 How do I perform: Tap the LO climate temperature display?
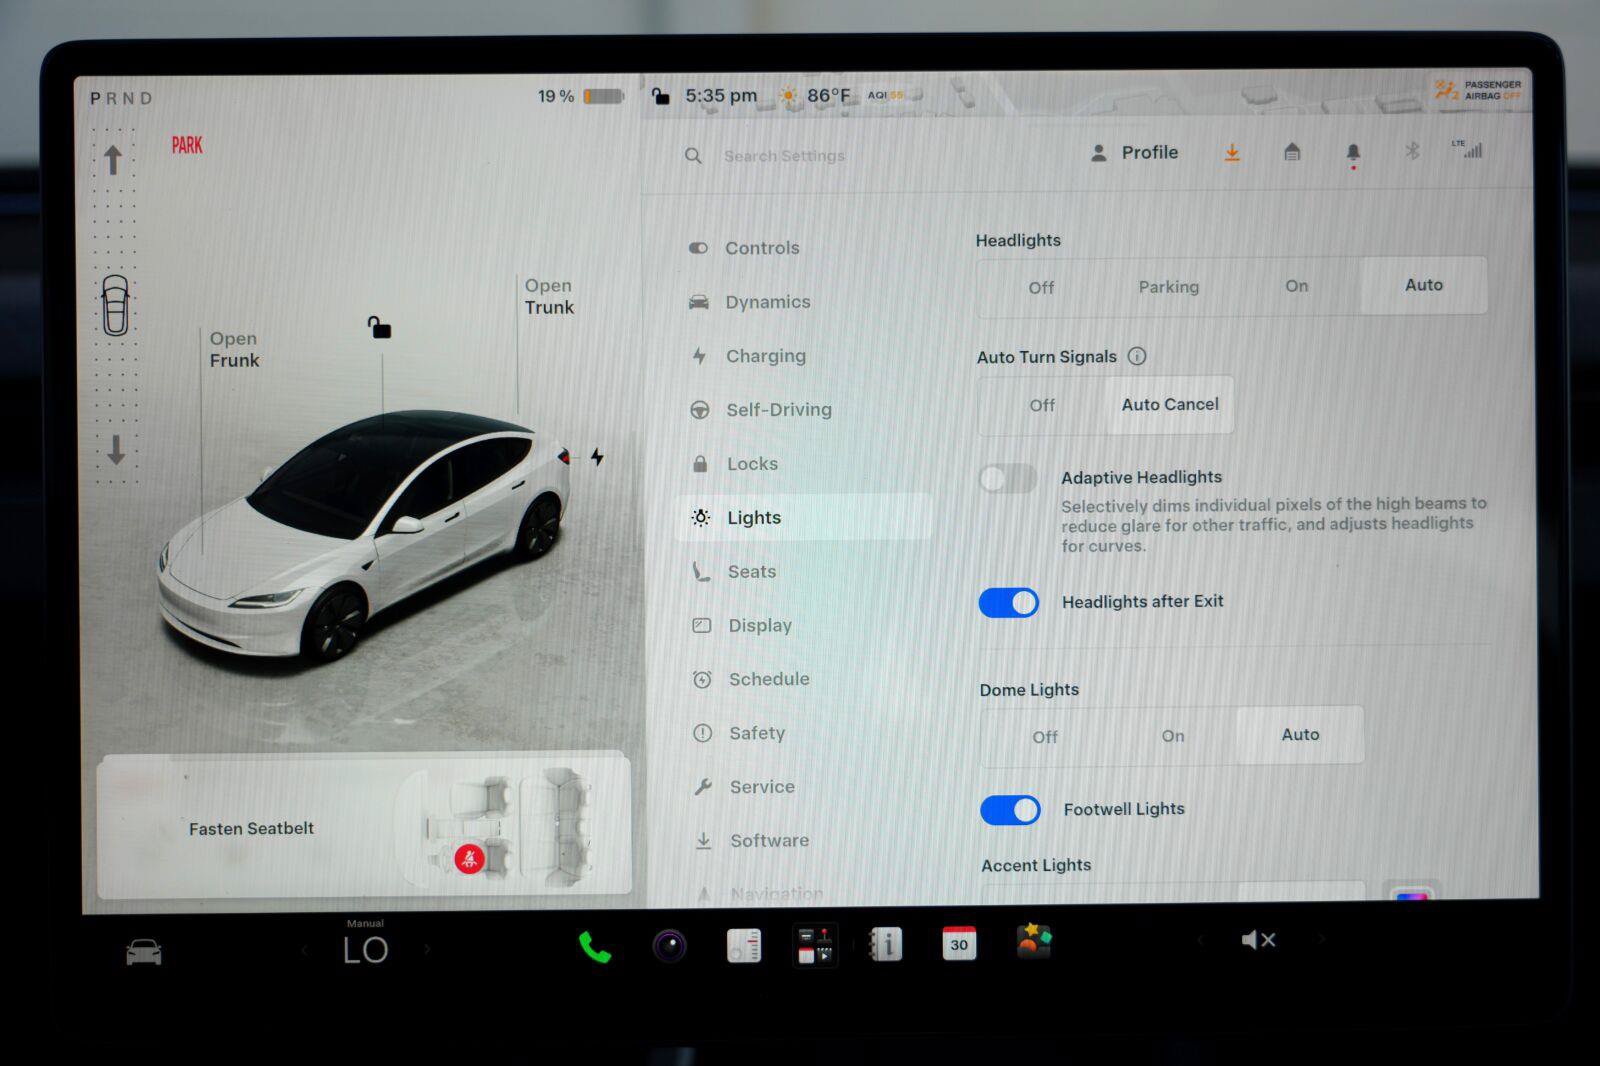click(365, 950)
